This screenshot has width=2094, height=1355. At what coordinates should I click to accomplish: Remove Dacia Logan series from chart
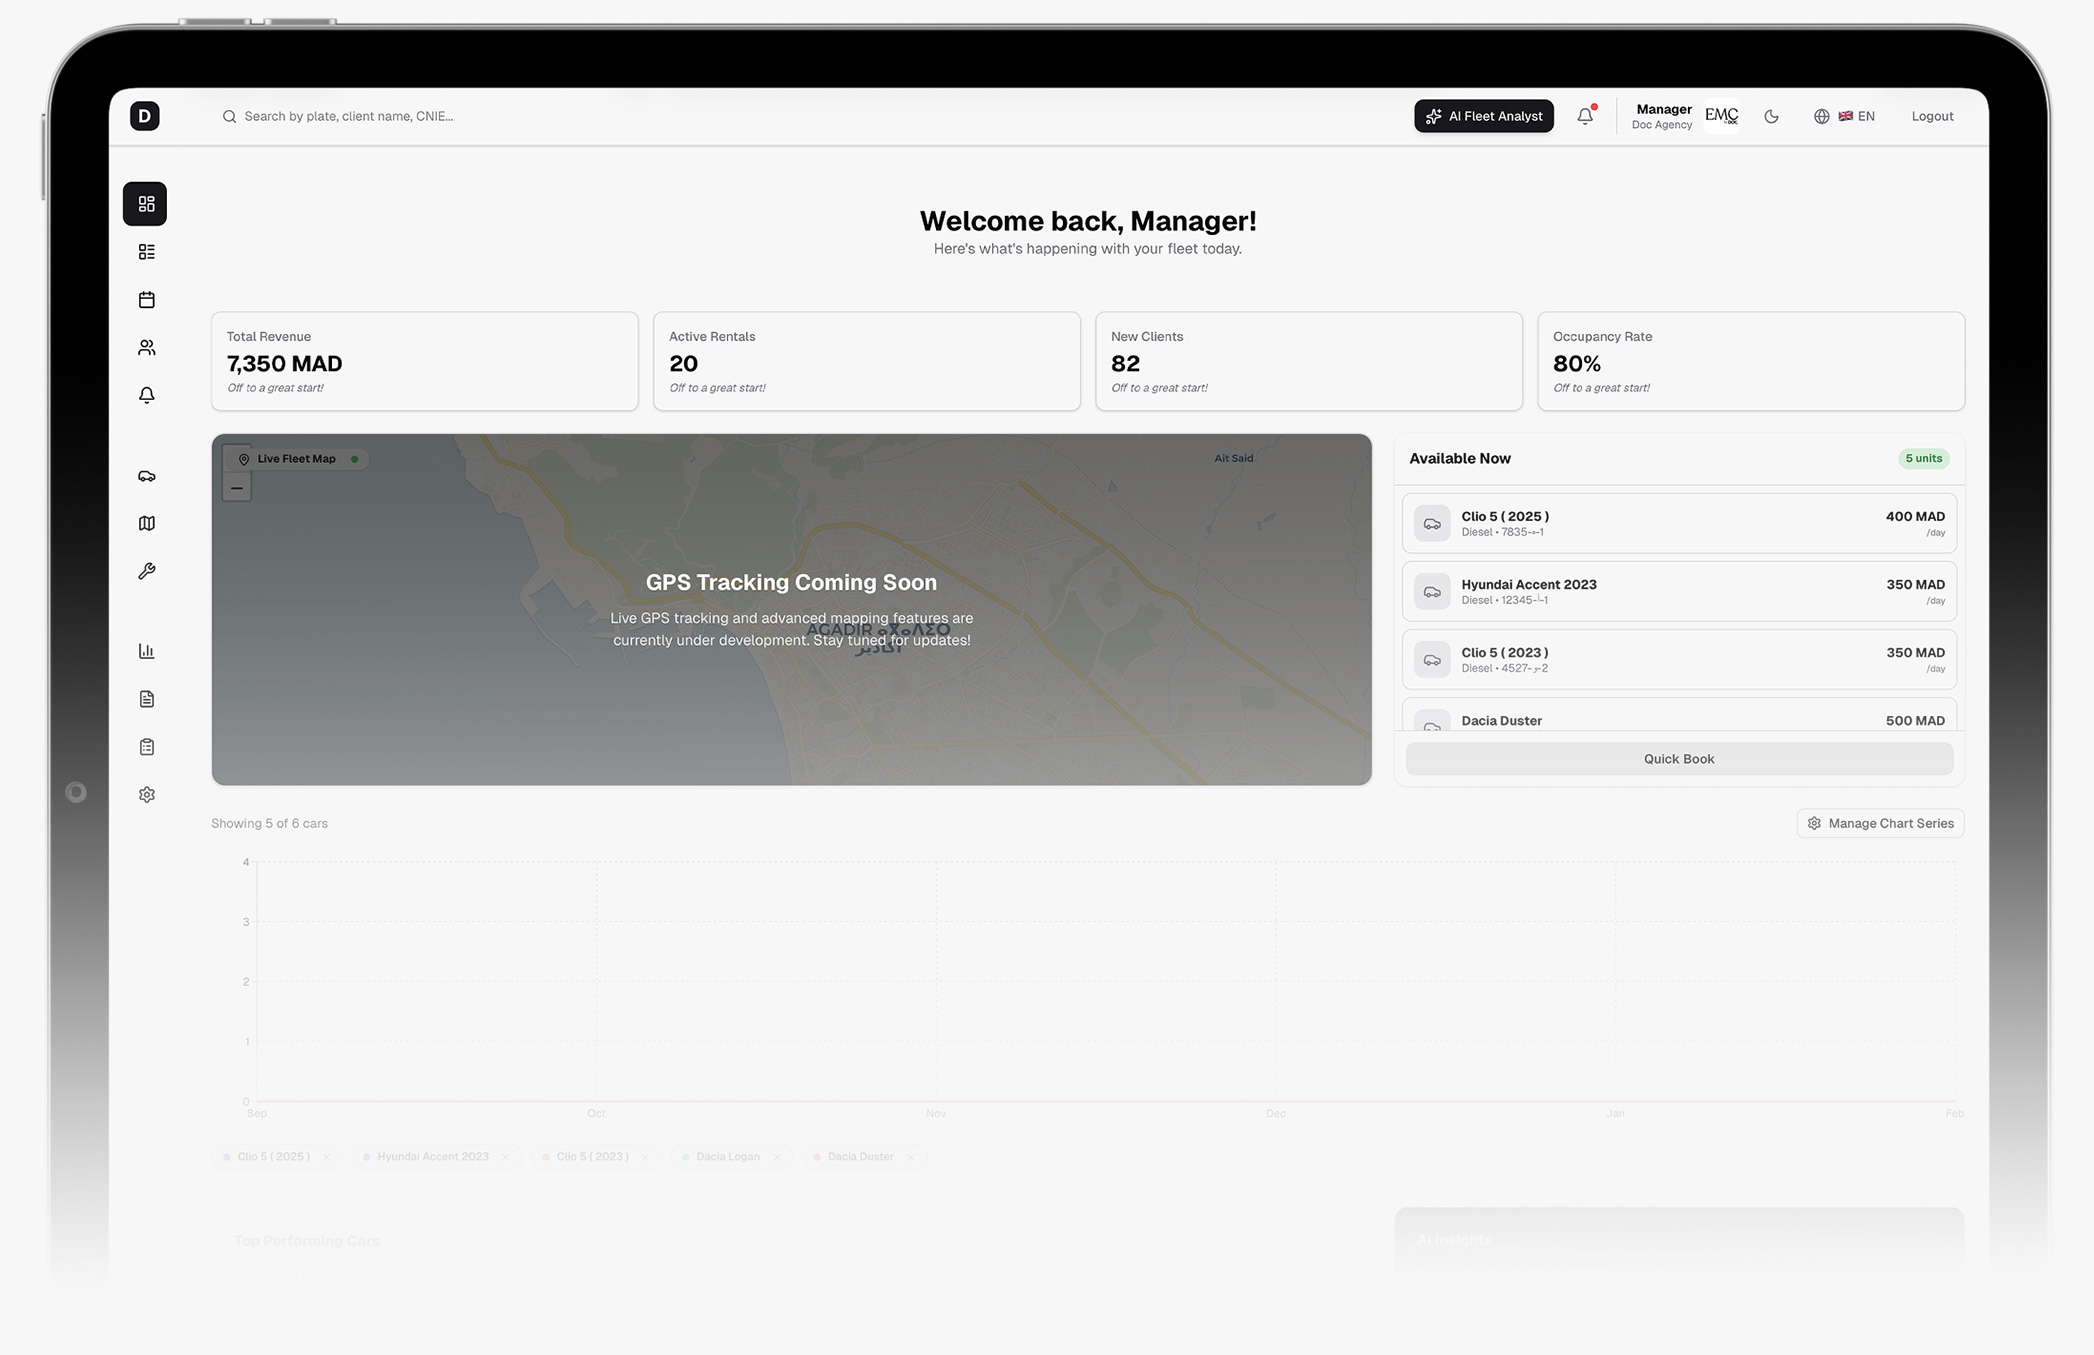click(x=777, y=1157)
